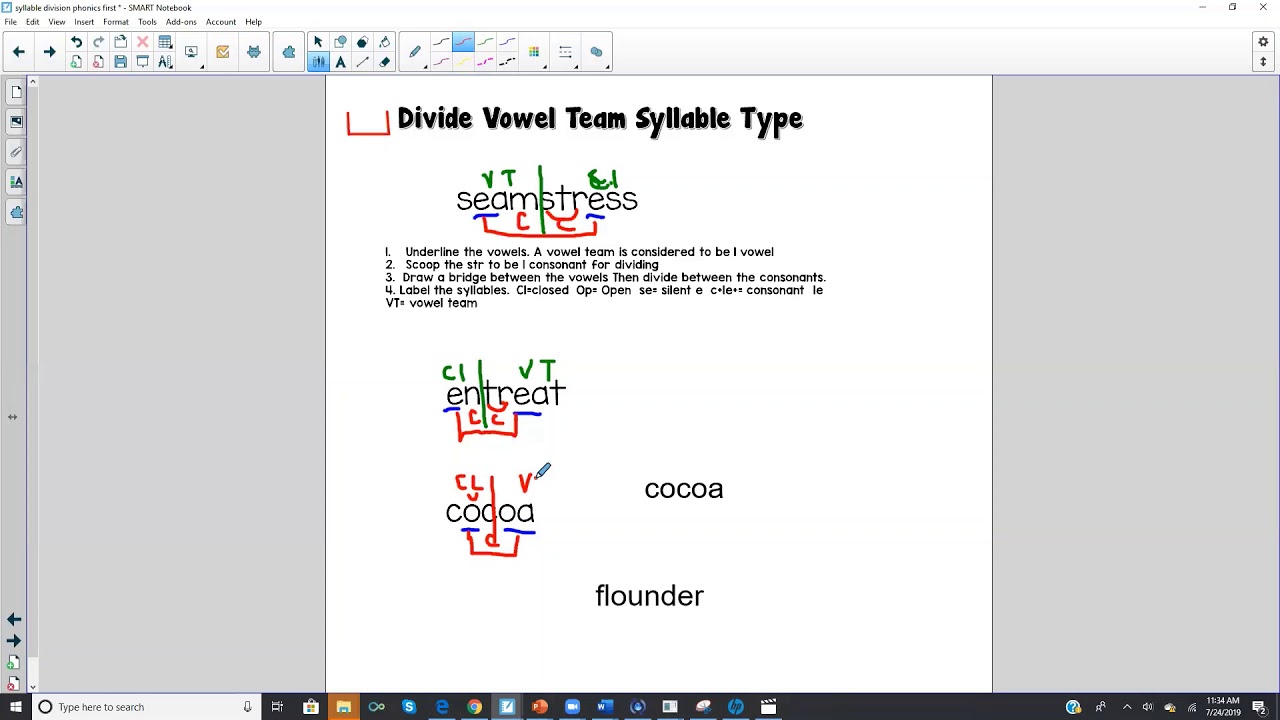Image resolution: width=1280 pixels, height=720 pixels.
Task: Click the word 'flounder' on the page
Action: click(x=650, y=596)
